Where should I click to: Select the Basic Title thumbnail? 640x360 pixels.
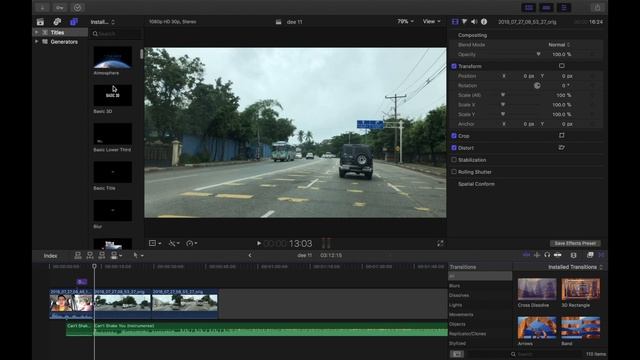pyautogui.click(x=112, y=172)
